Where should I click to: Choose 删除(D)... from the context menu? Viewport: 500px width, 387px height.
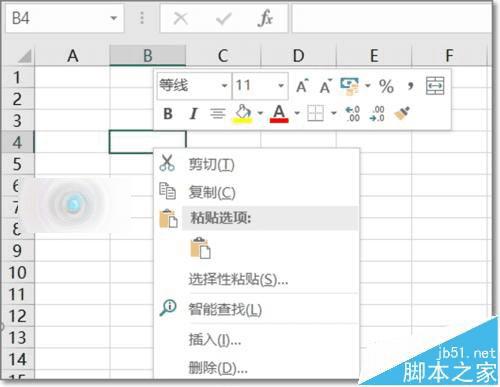click(257, 367)
